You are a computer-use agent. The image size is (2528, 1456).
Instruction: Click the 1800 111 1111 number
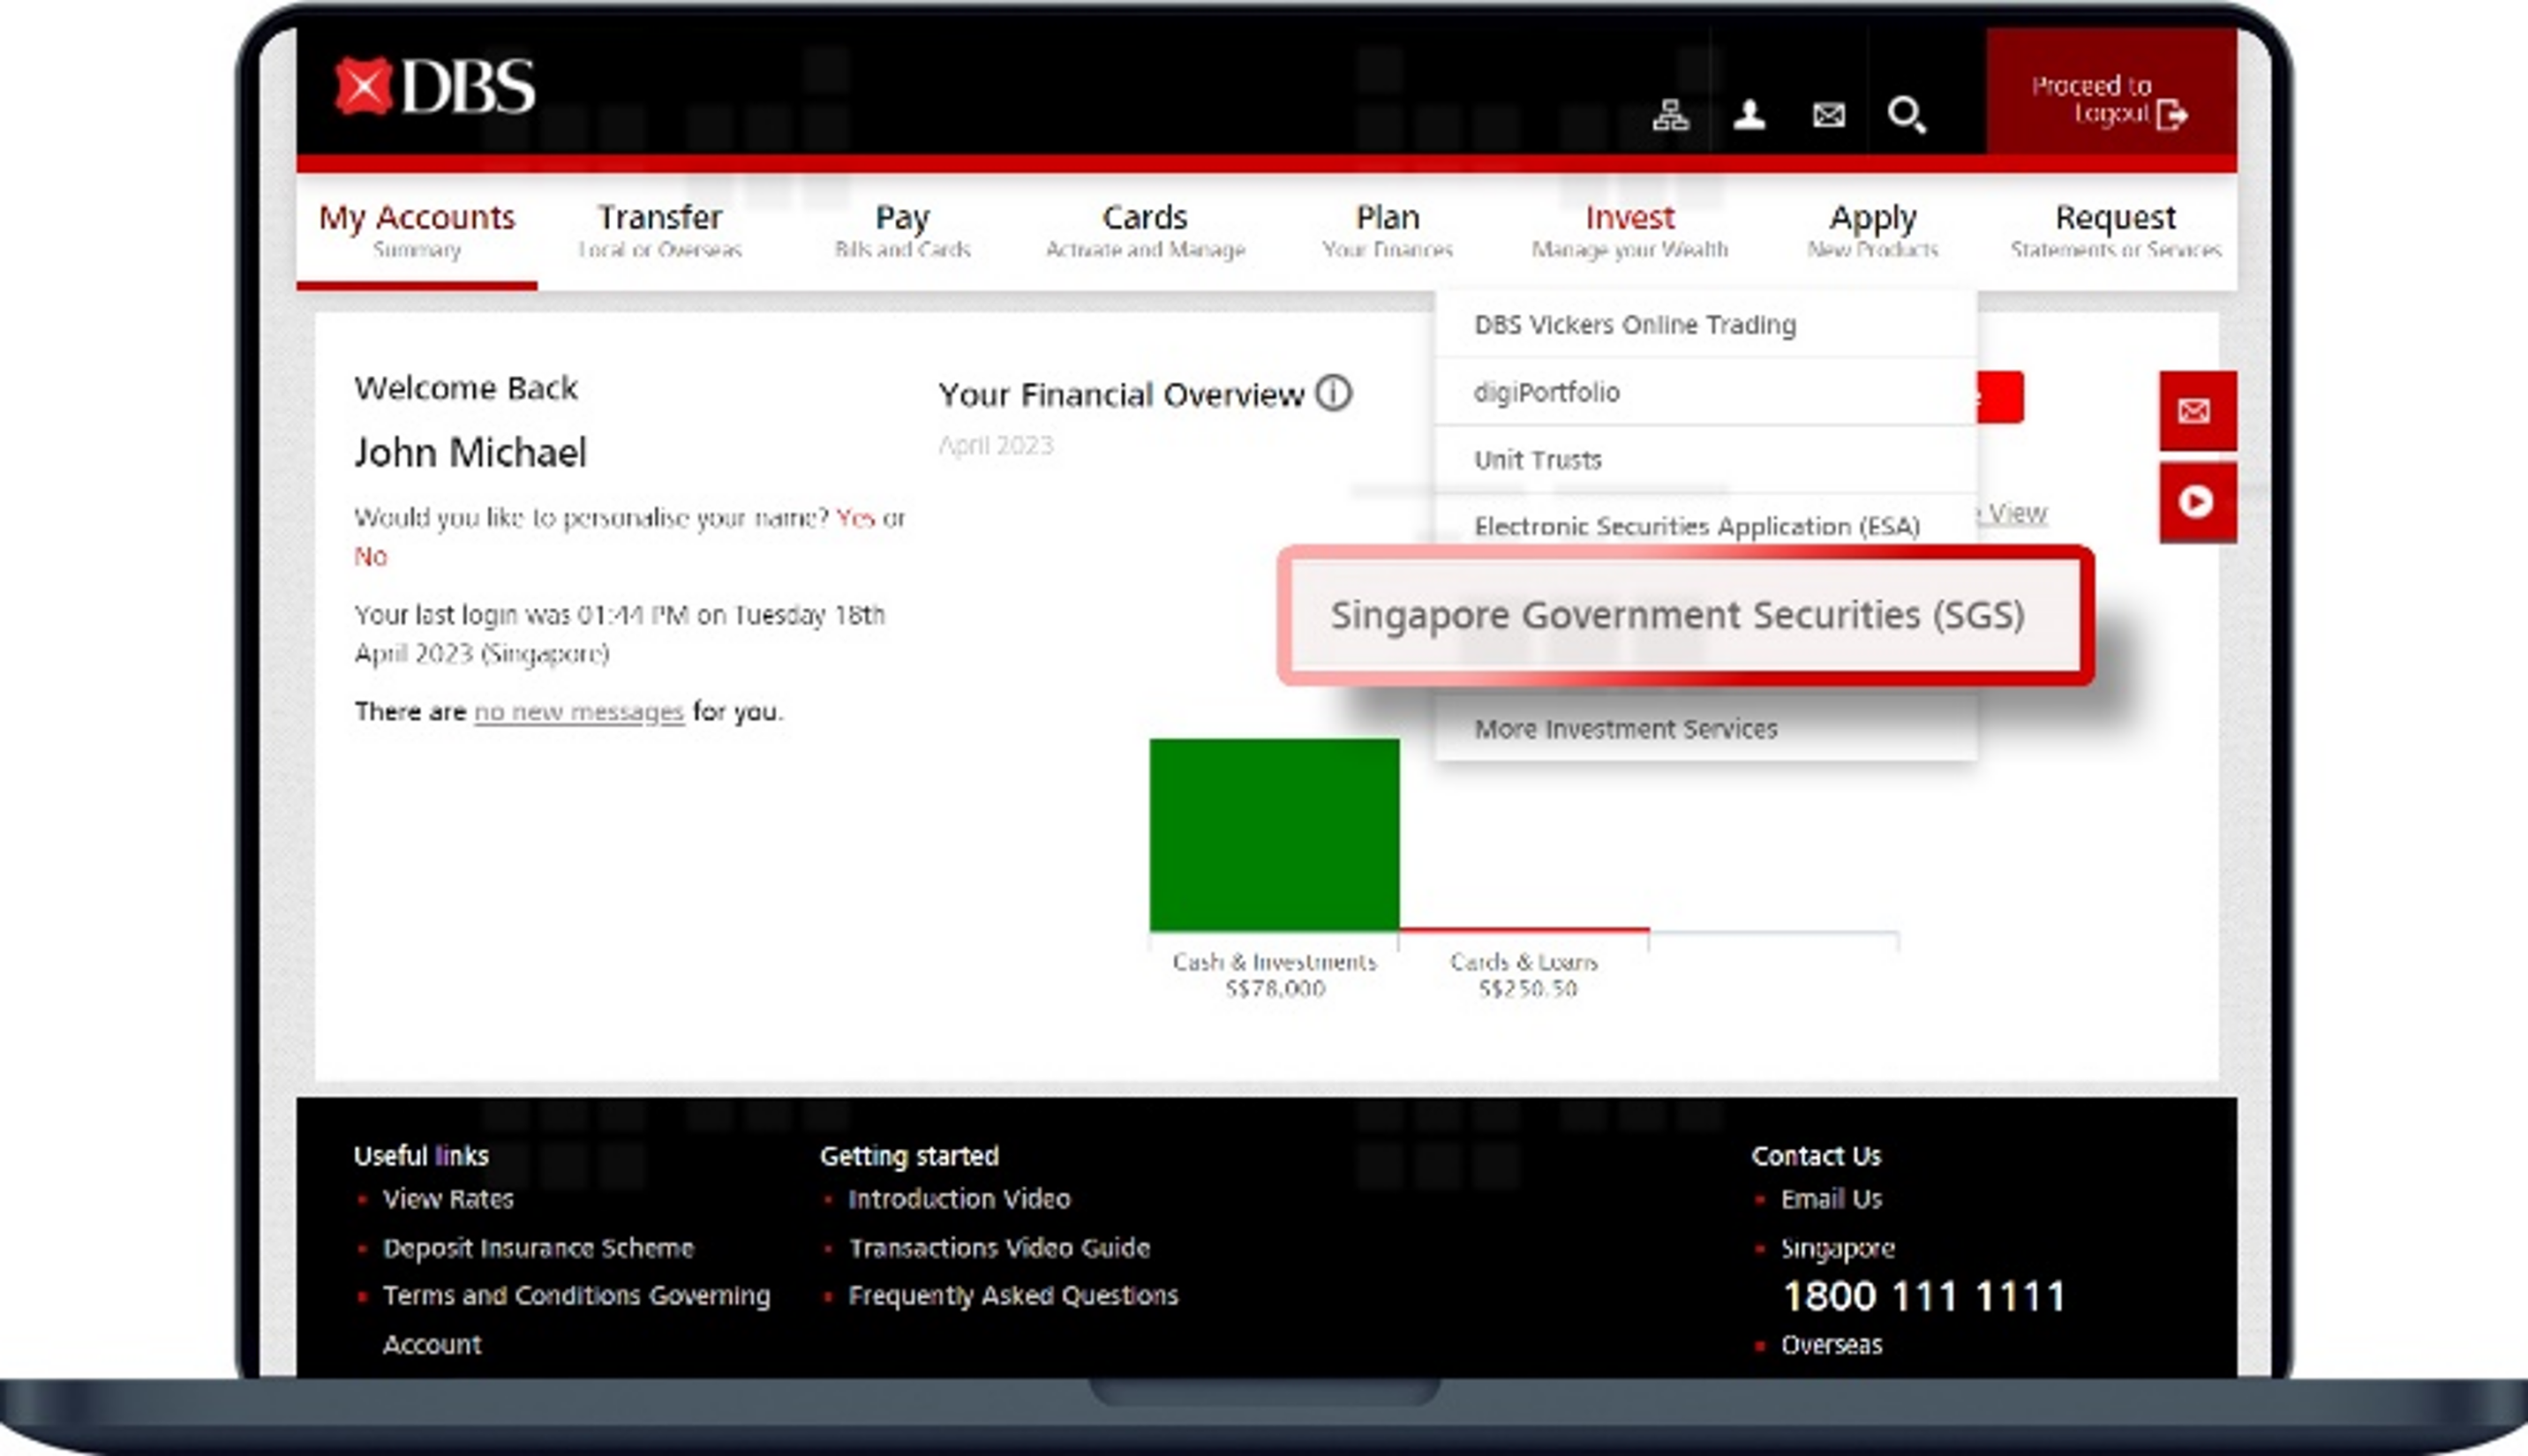[1924, 1296]
